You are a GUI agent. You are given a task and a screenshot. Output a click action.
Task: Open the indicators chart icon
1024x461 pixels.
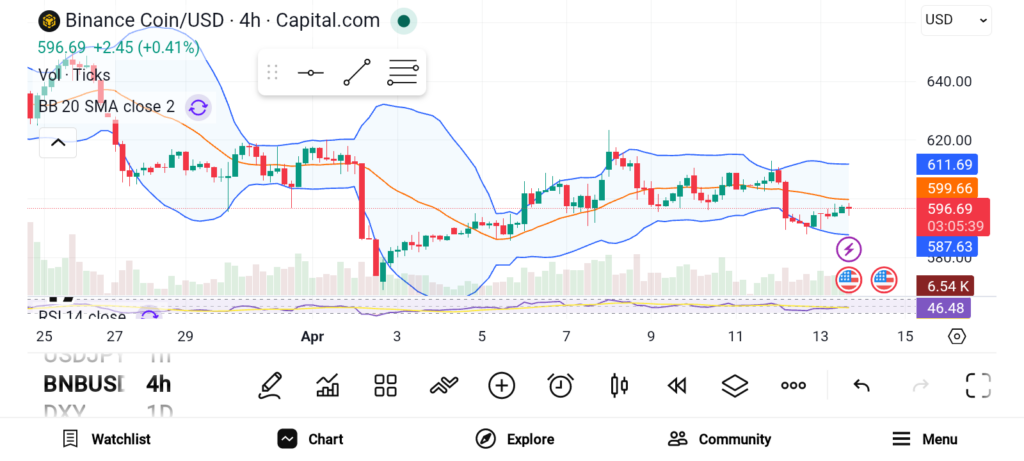[x=327, y=386]
